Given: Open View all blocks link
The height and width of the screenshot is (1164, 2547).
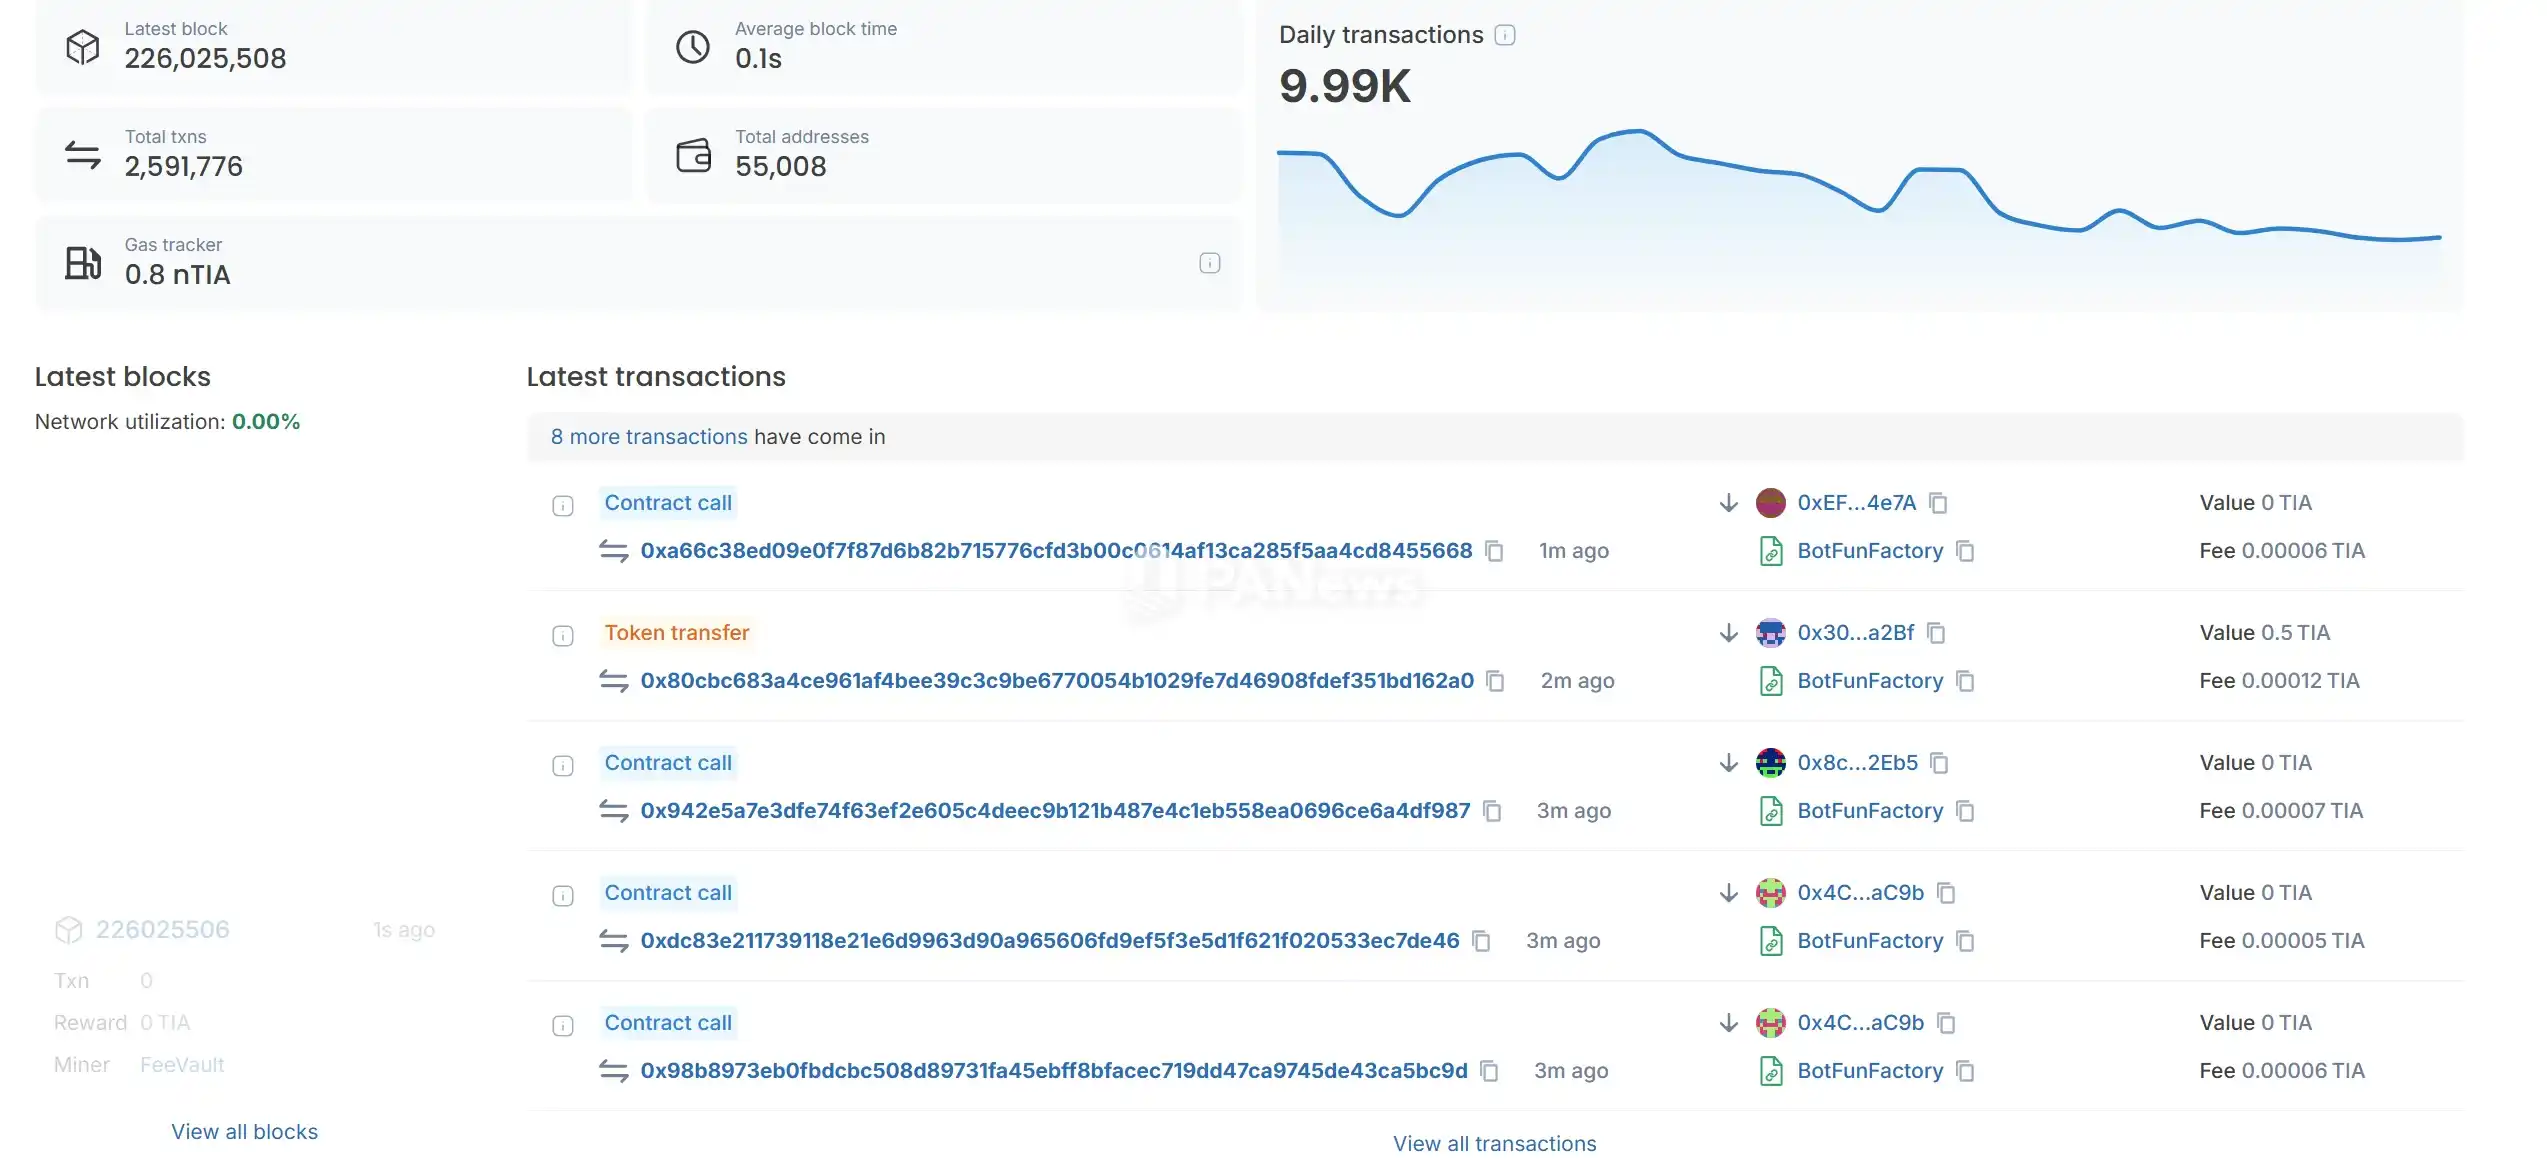Looking at the screenshot, I should click(244, 1132).
